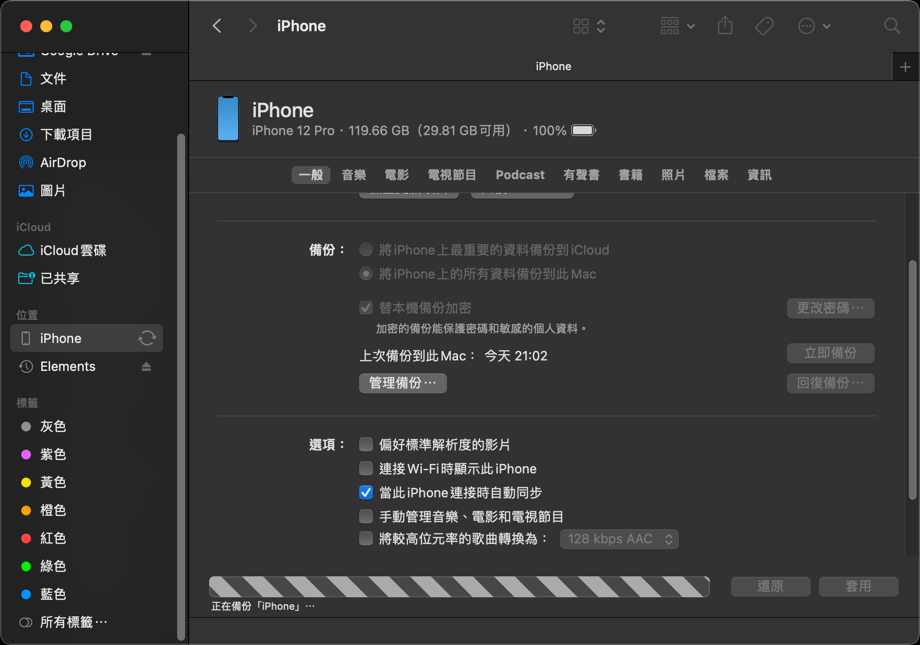This screenshot has height=645, width=920.
Task: Switch to the 書籍 tab
Action: pos(631,175)
